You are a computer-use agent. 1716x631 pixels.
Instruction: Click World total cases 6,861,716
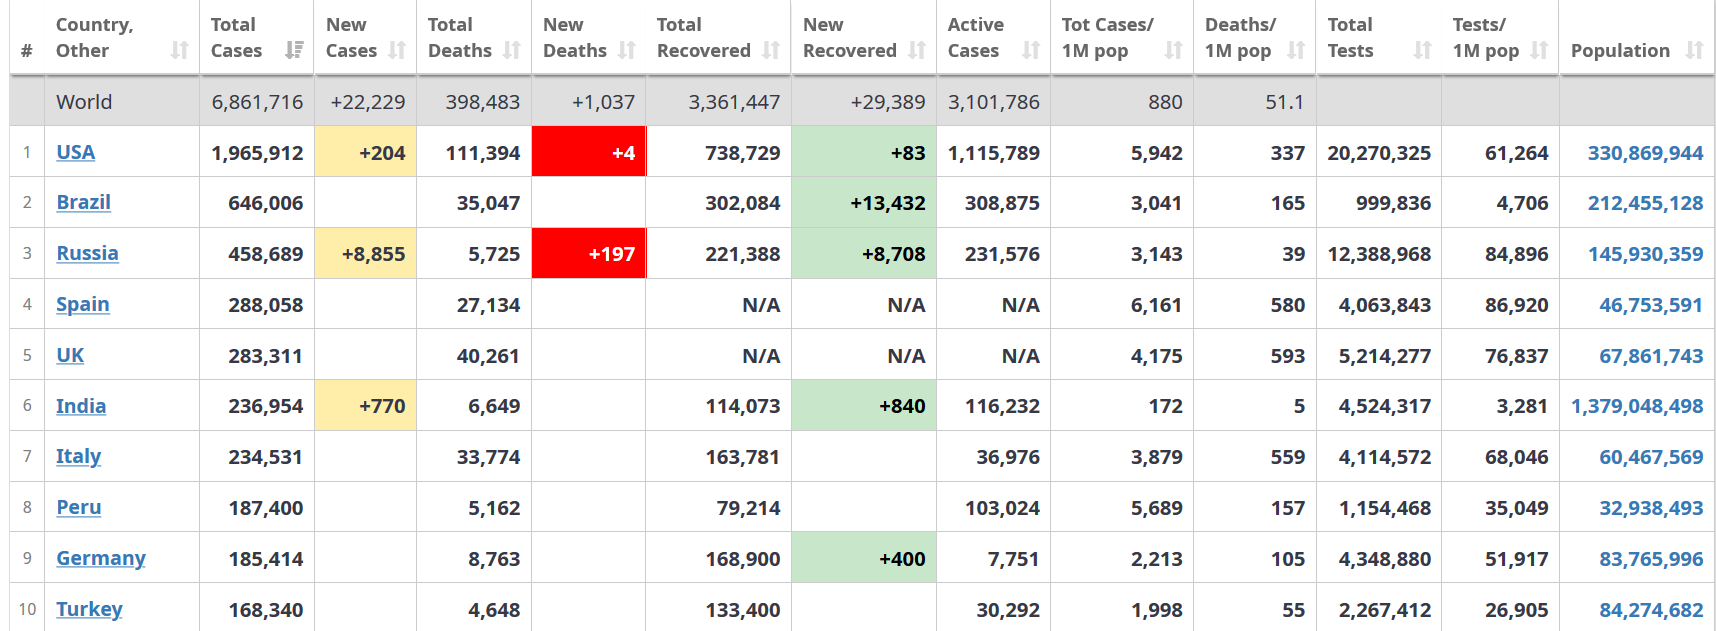click(257, 102)
